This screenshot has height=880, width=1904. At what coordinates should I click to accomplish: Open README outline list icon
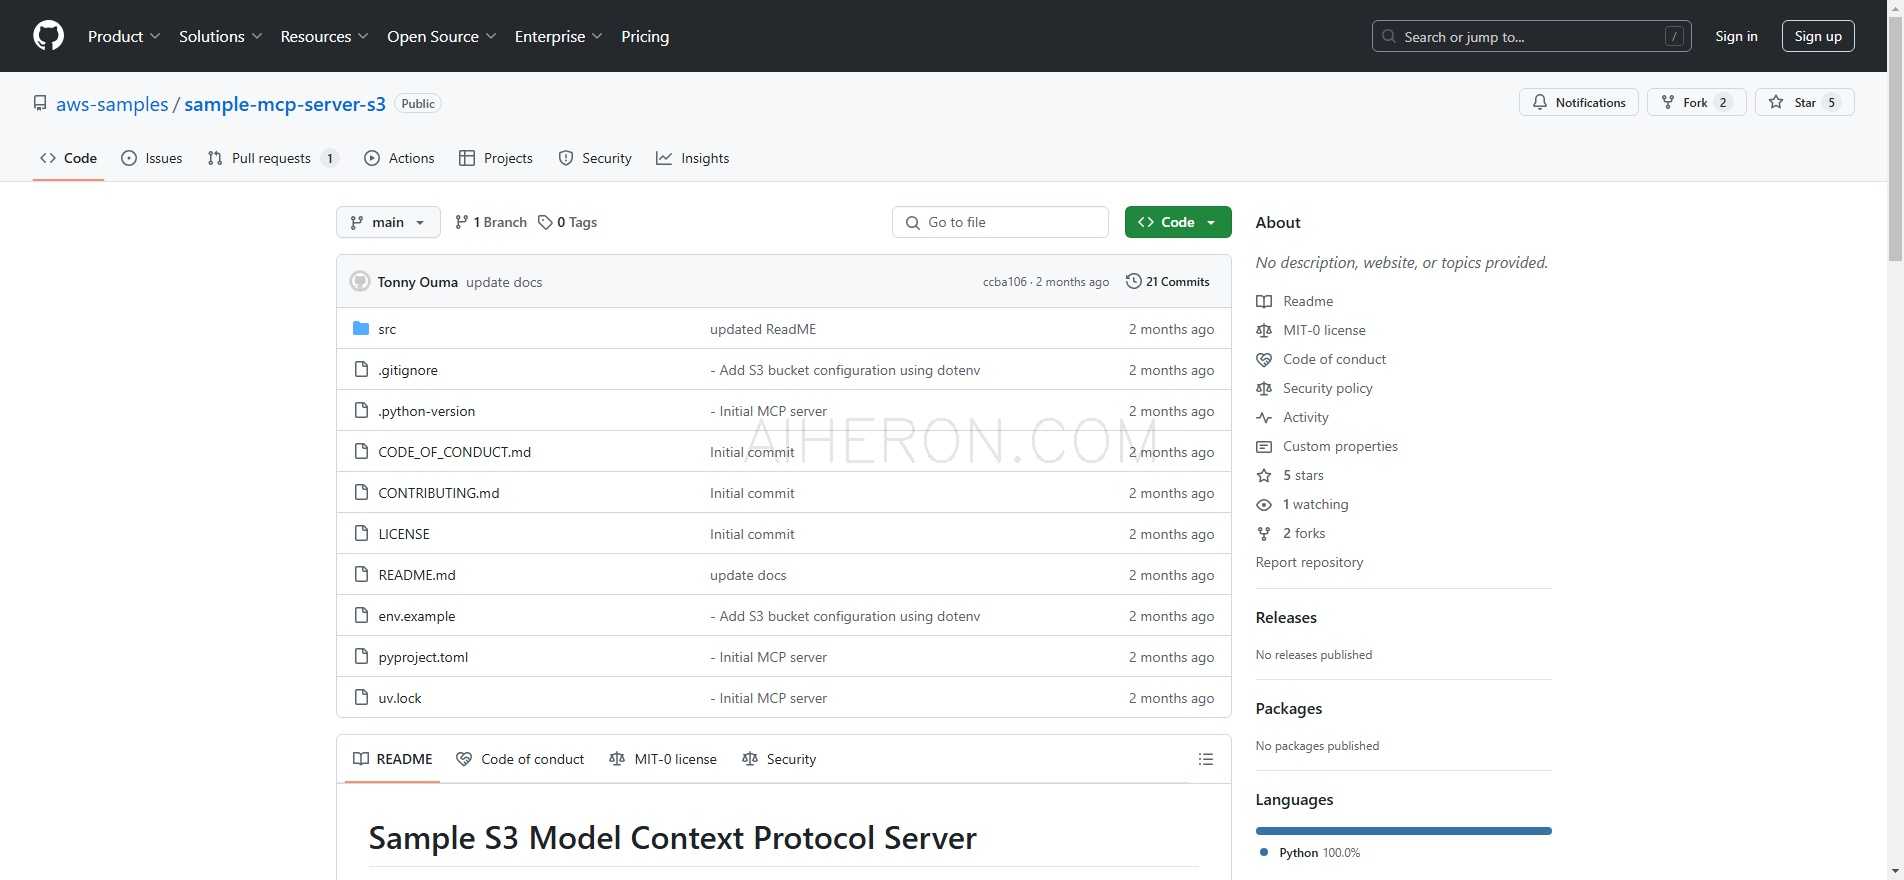(x=1206, y=759)
